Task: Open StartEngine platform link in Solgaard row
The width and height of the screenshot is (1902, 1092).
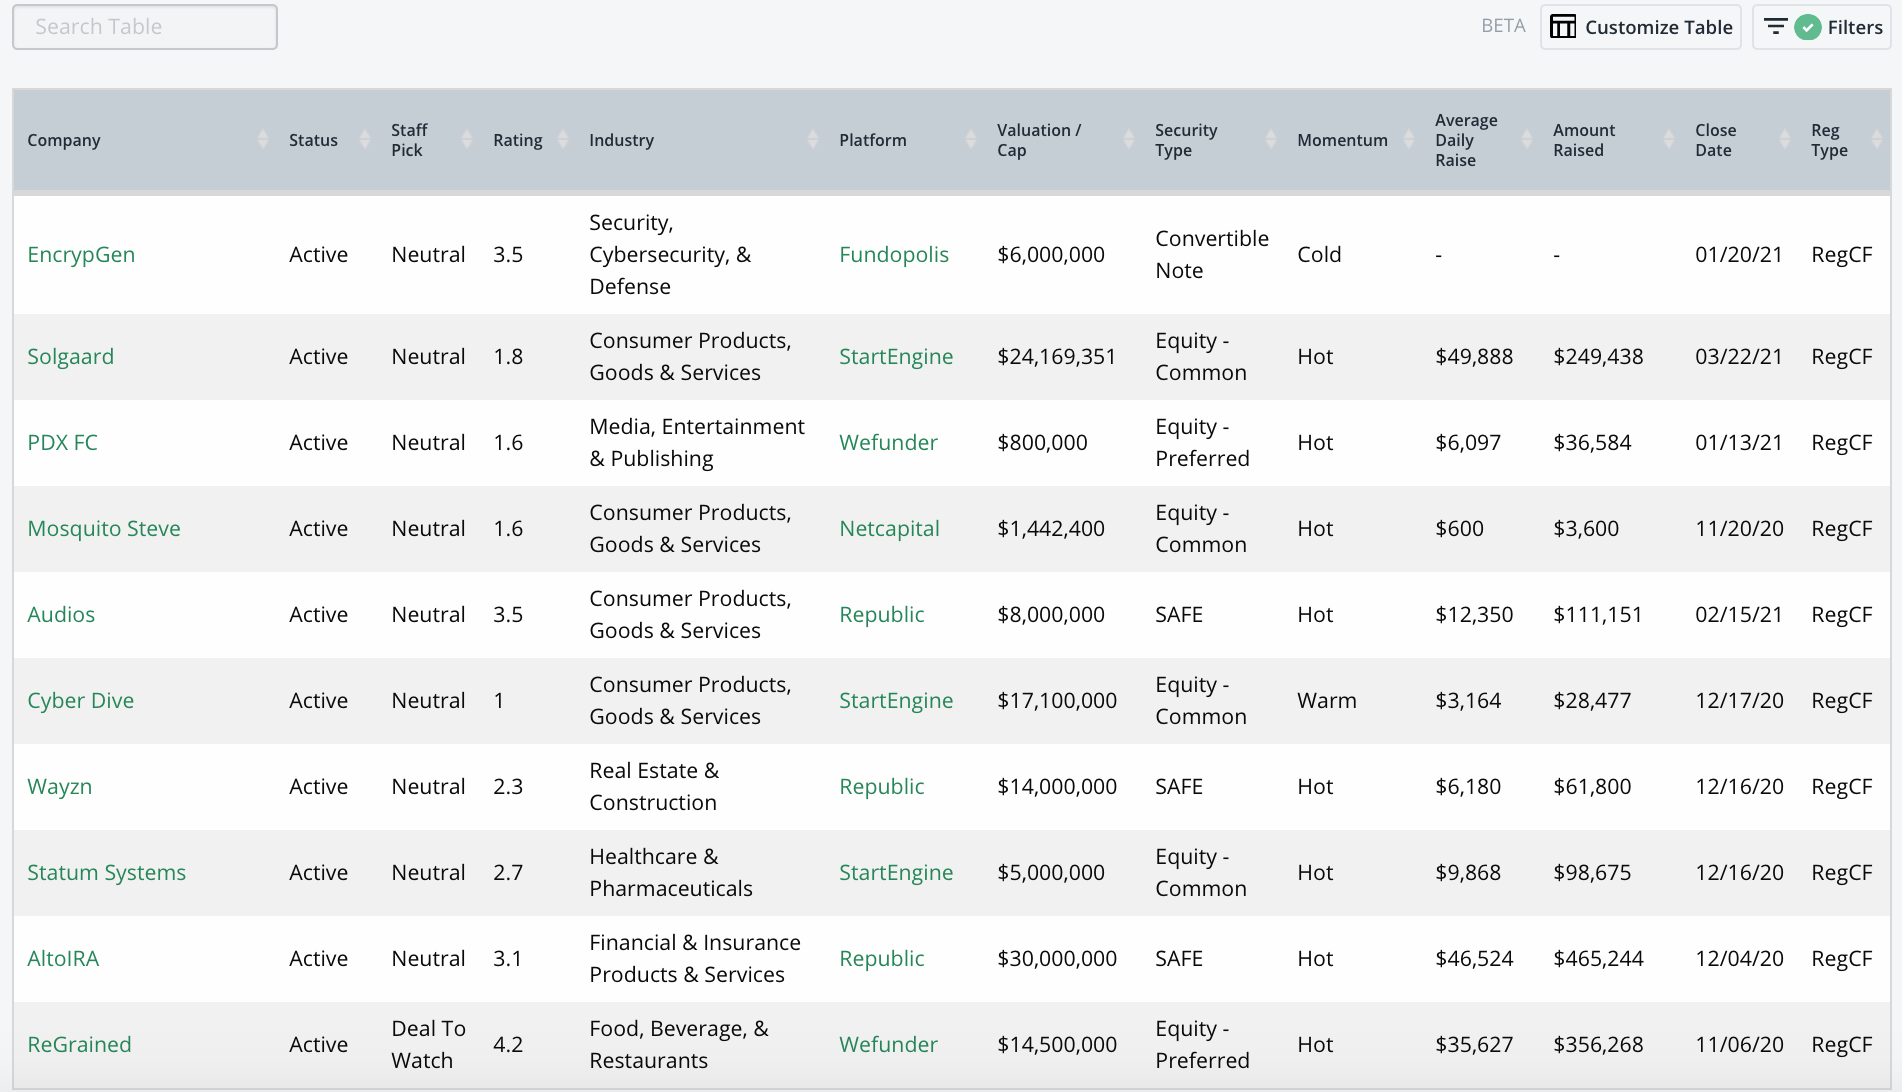Action: click(x=896, y=357)
